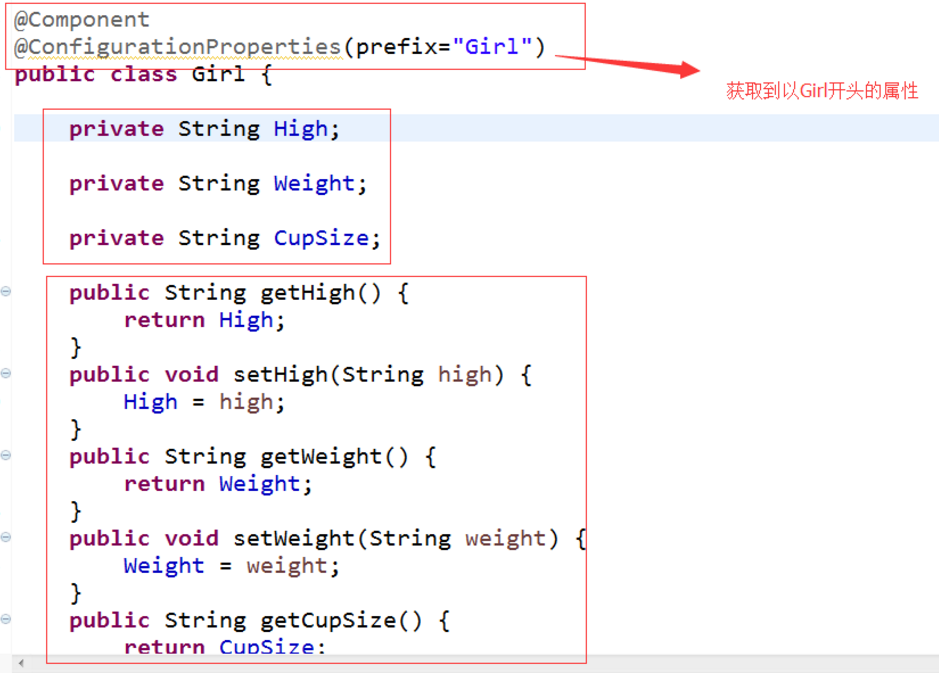Viewport: 939px width, 676px height.
Task: Collapse the getCupSize() method fold marker
Action: tap(6, 619)
